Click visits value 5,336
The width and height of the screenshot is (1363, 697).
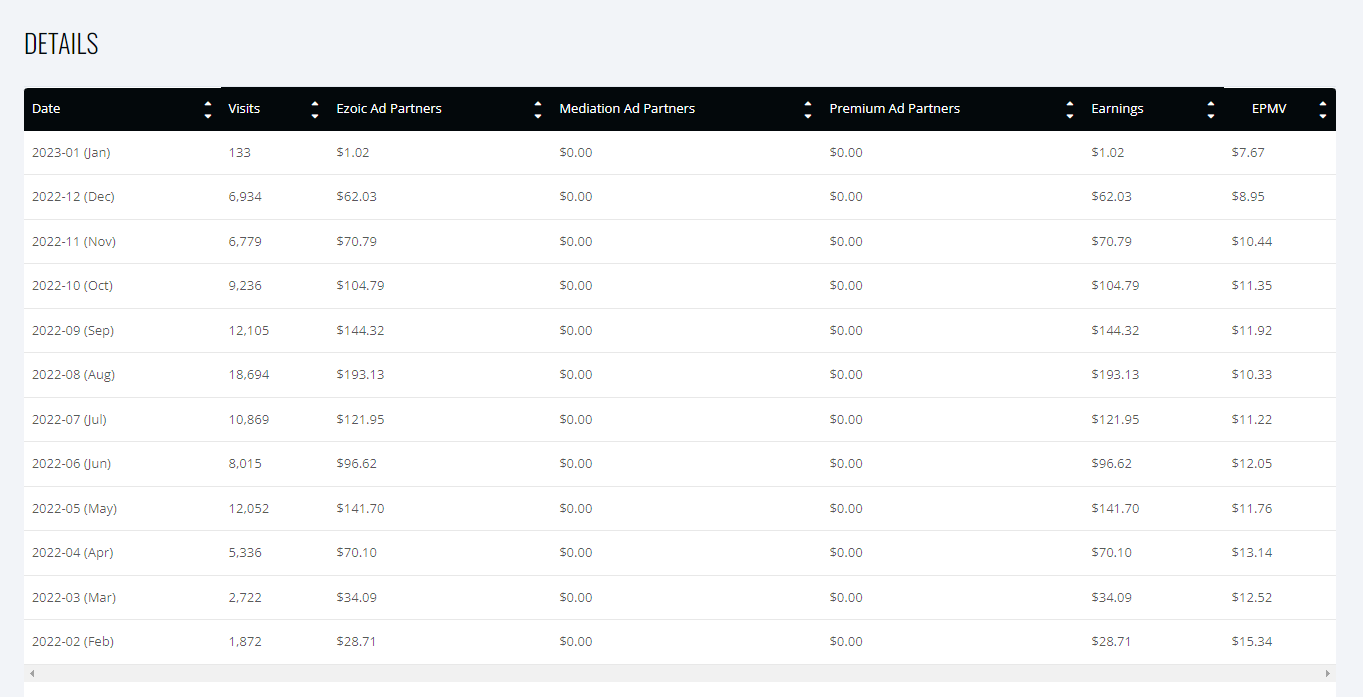[245, 553]
